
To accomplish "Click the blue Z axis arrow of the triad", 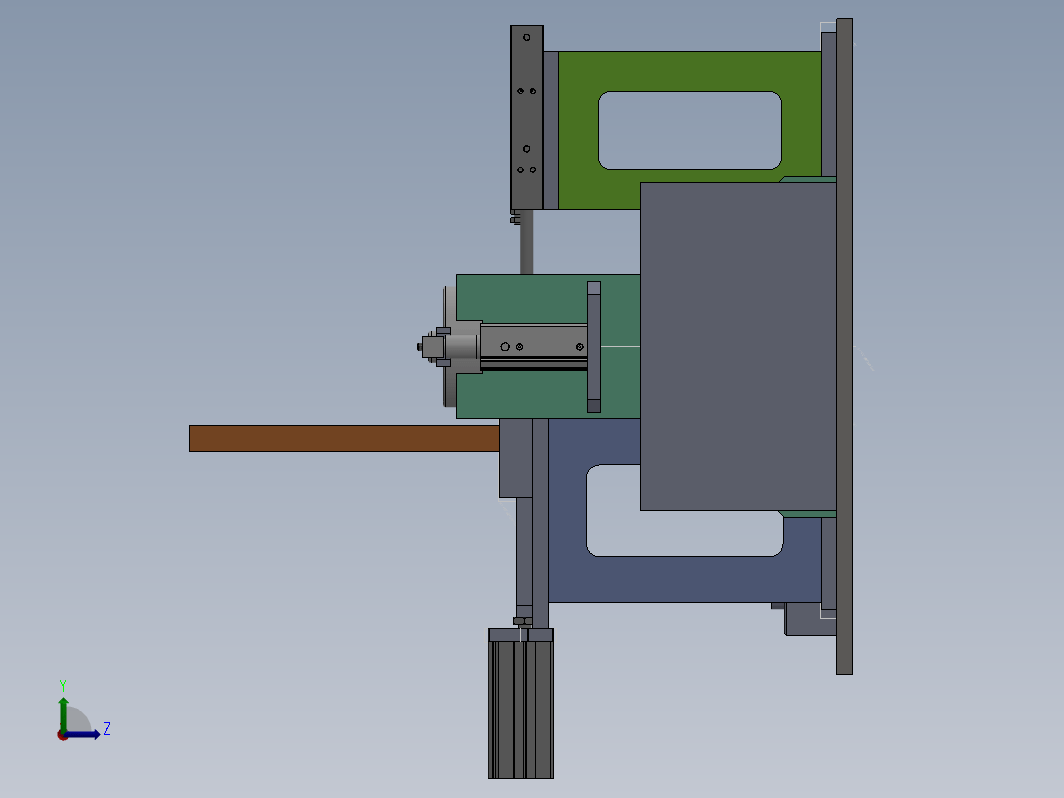I will pos(83,734).
